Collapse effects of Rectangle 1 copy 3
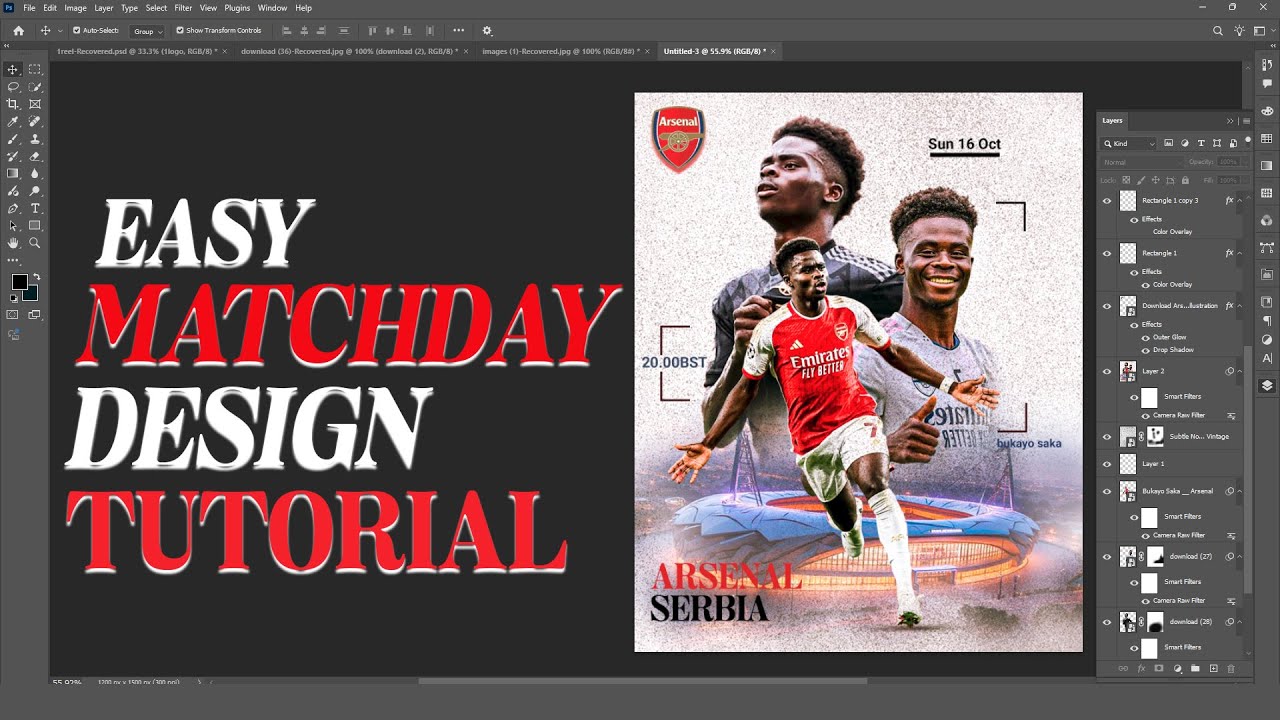1280x720 pixels. coord(1240,201)
